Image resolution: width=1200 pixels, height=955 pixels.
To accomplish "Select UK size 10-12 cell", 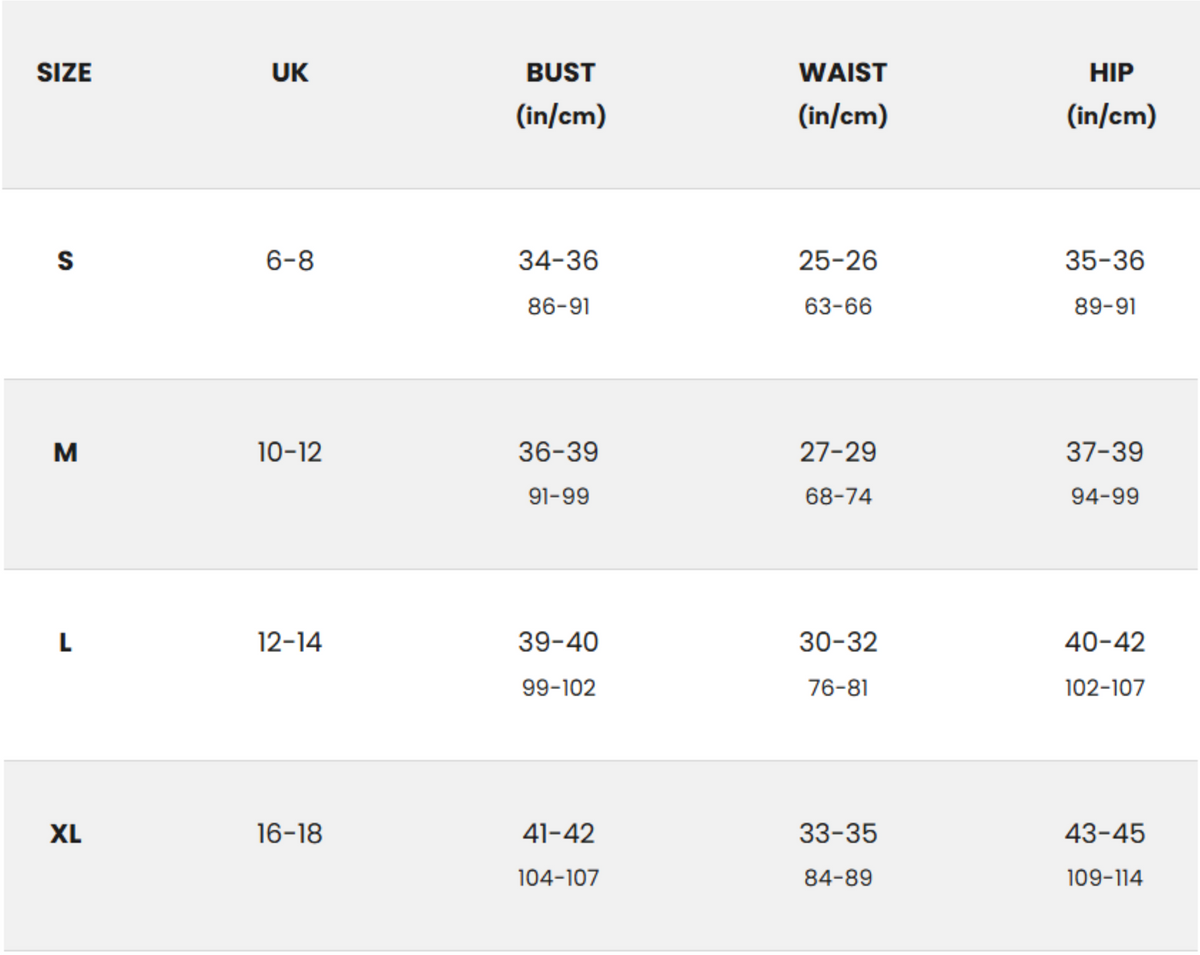I will 290,453.
